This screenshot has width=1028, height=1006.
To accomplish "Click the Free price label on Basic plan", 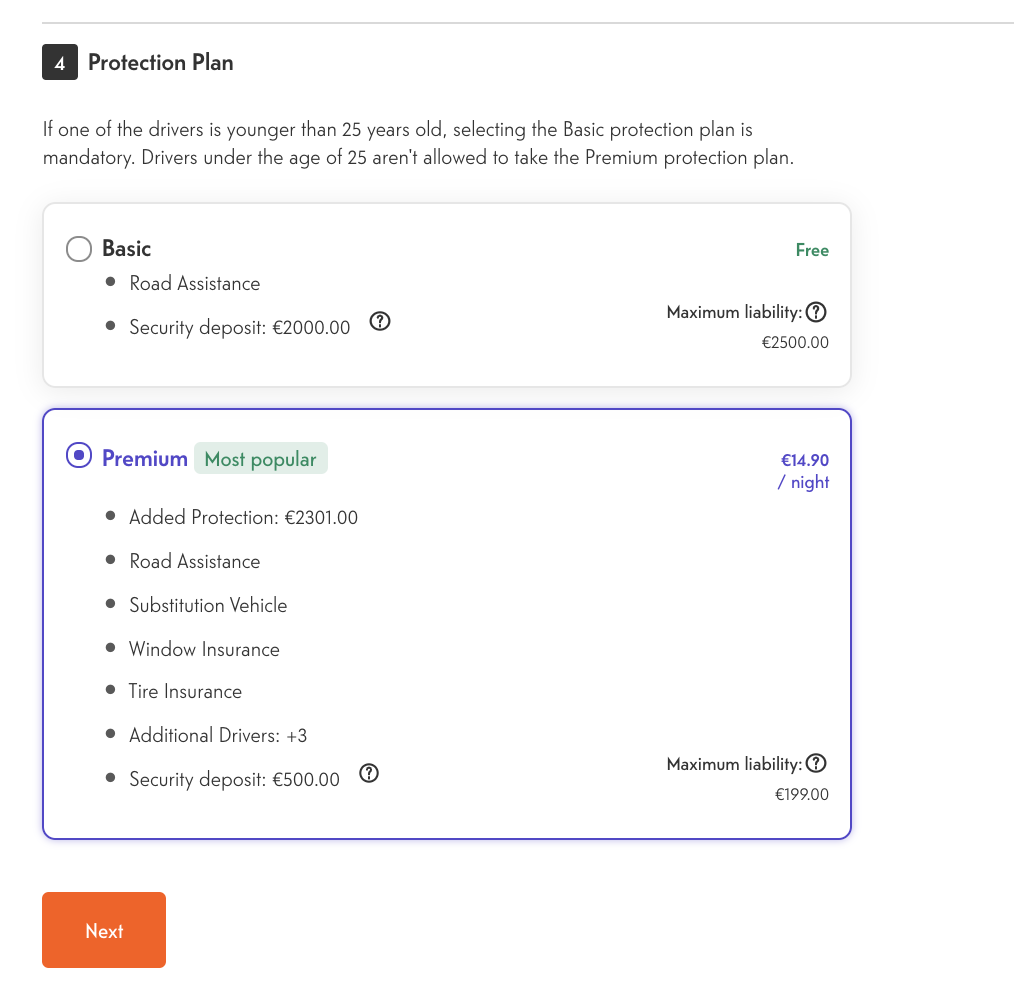I will pyautogui.click(x=811, y=250).
